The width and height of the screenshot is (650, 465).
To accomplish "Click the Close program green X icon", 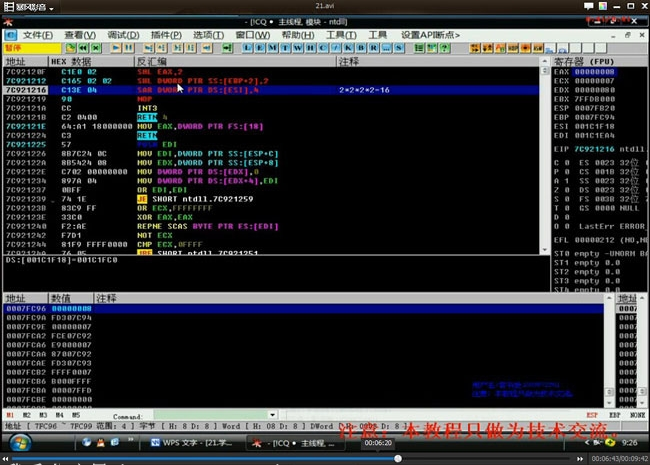I will [96, 48].
